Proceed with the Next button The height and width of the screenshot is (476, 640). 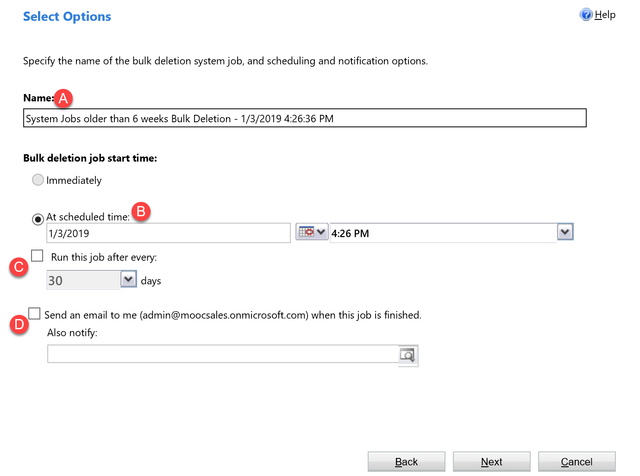click(x=491, y=461)
